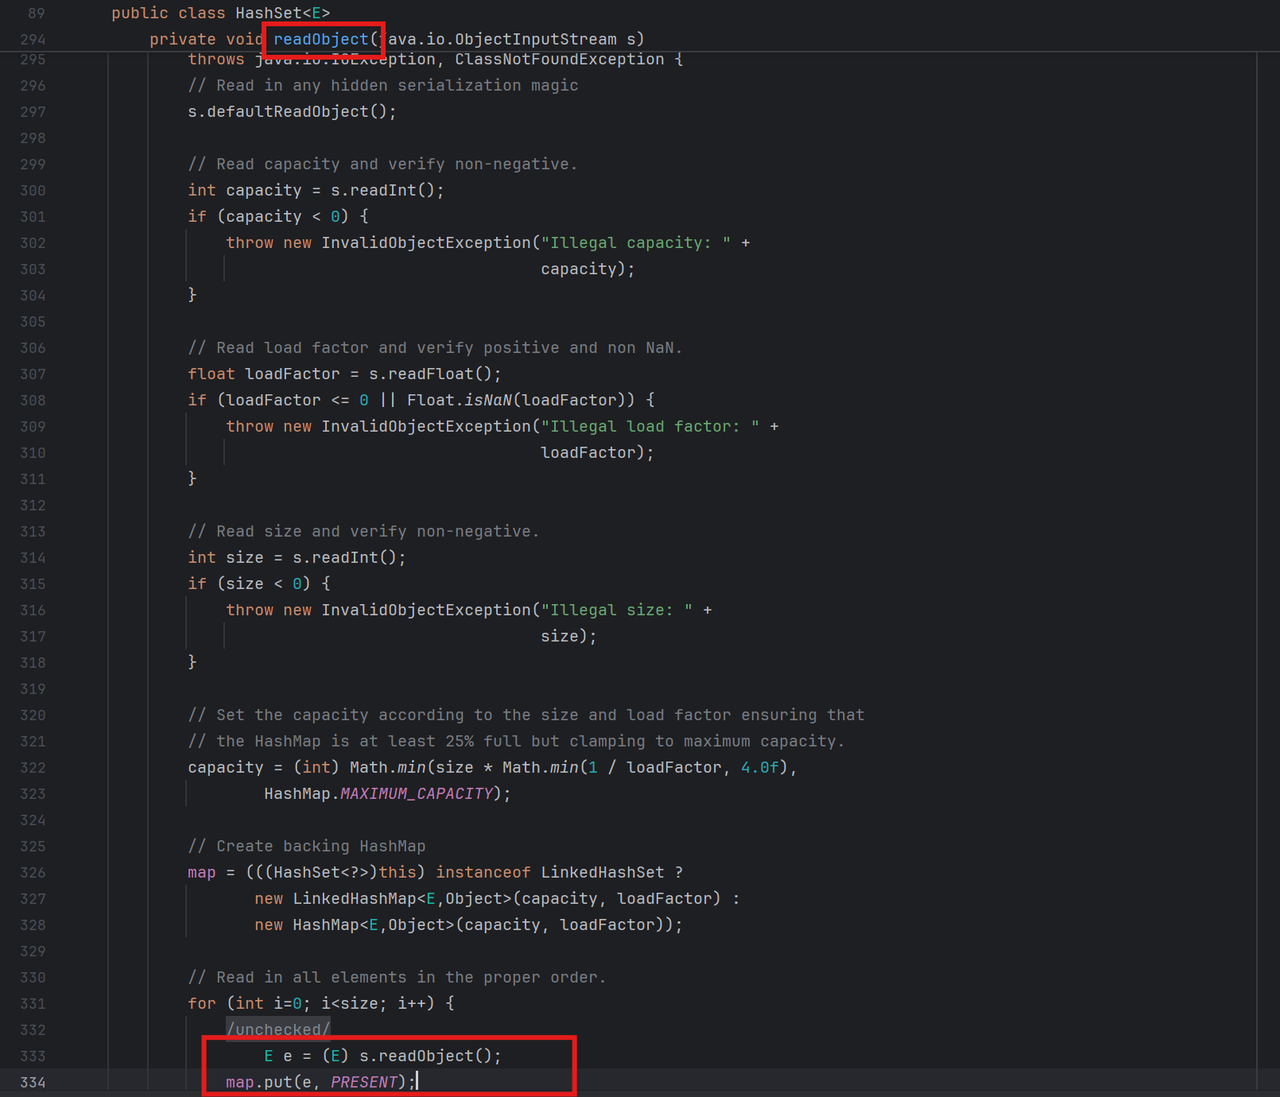This screenshot has width=1280, height=1097.
Task: Click the s.defaultReadObject() call
Action: [291, 112]
